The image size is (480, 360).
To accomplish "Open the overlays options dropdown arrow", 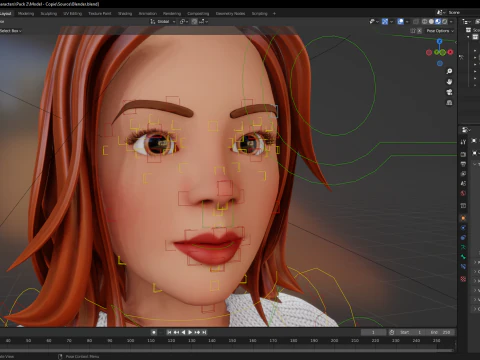I will [x=407, y=22].
